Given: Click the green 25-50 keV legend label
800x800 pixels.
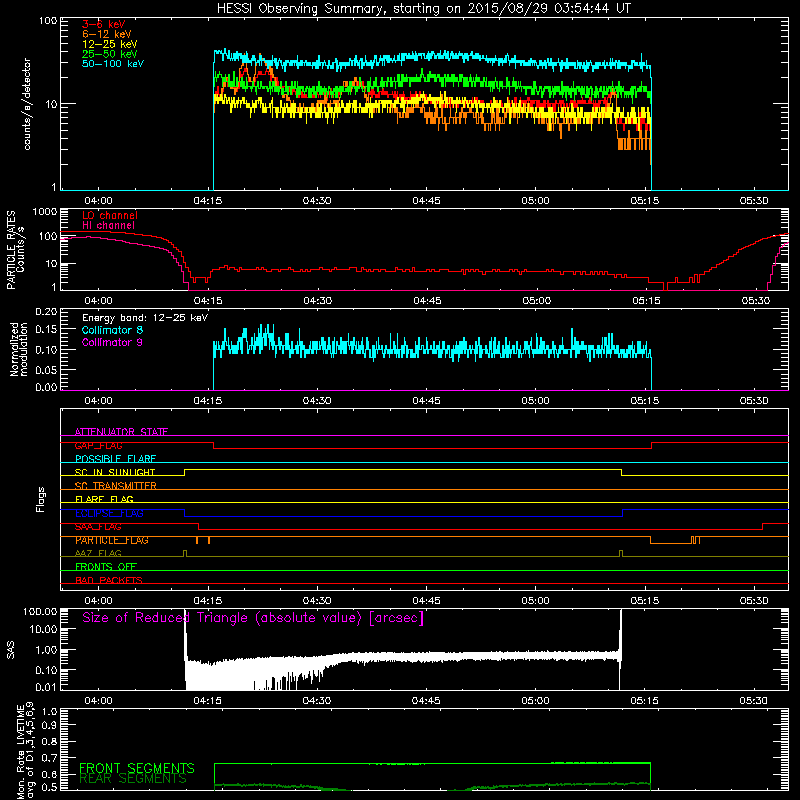Looking at the screenshot, I should (x=110, y=54).
